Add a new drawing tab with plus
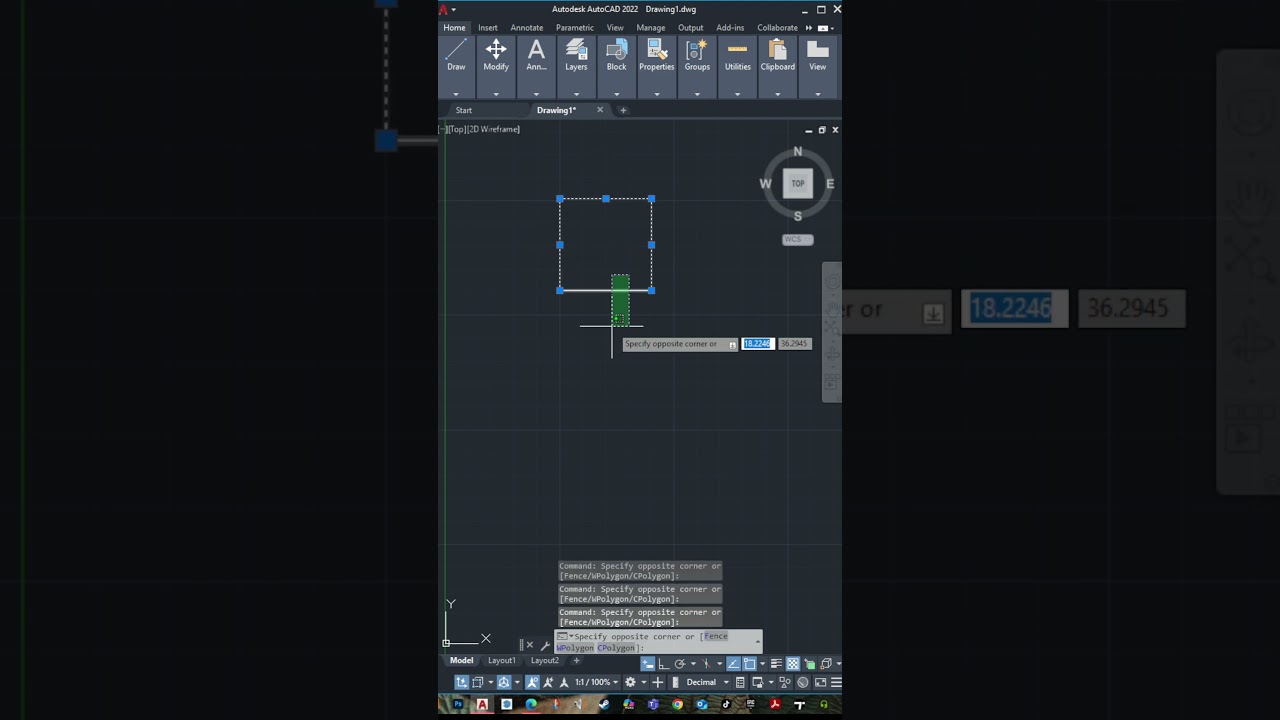Viewport: 1280px width, 720px height. pos(623,110)
